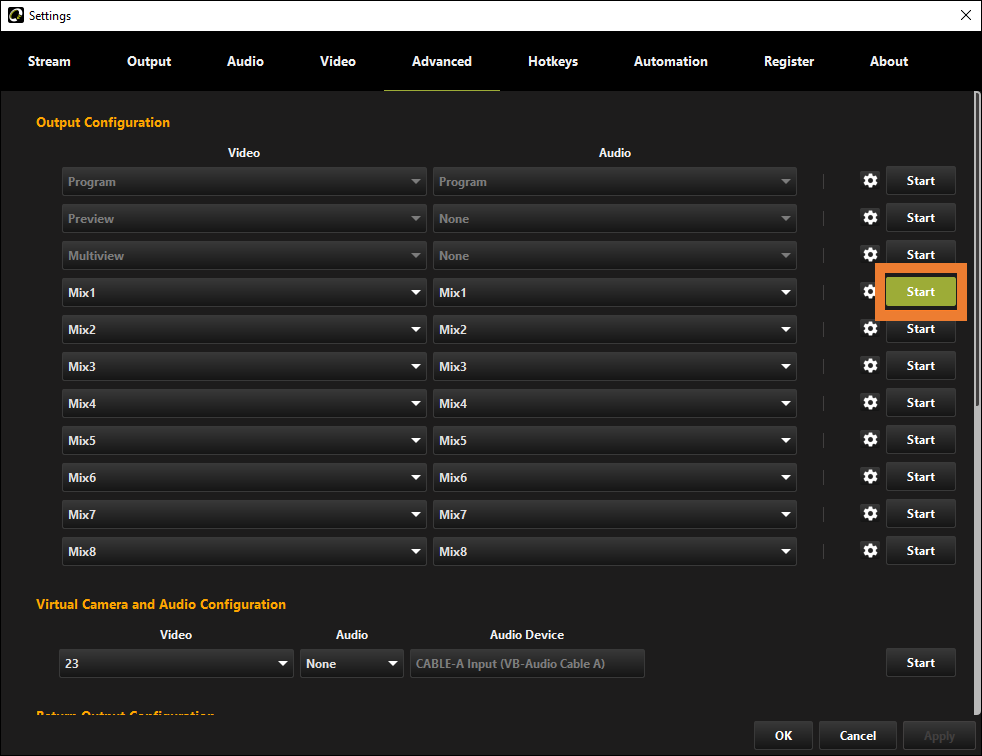Start the Mix4 output

coord(921,403)
